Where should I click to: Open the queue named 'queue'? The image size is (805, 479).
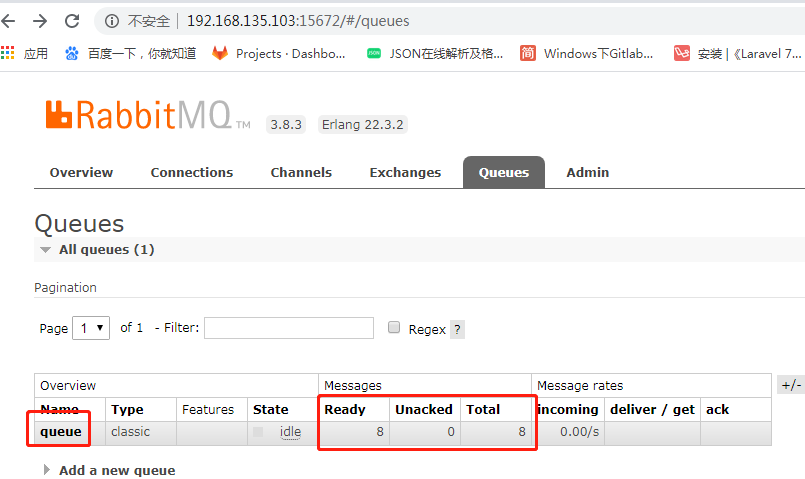coord(61,432)
